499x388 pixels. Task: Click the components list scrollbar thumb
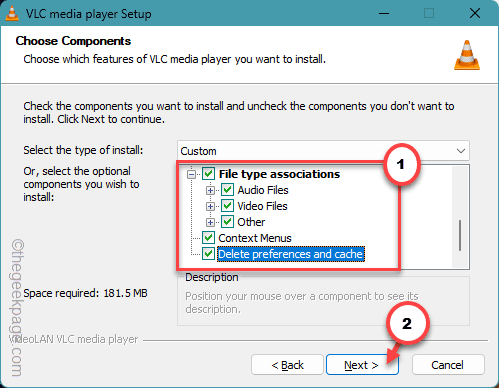click(460, 235)
